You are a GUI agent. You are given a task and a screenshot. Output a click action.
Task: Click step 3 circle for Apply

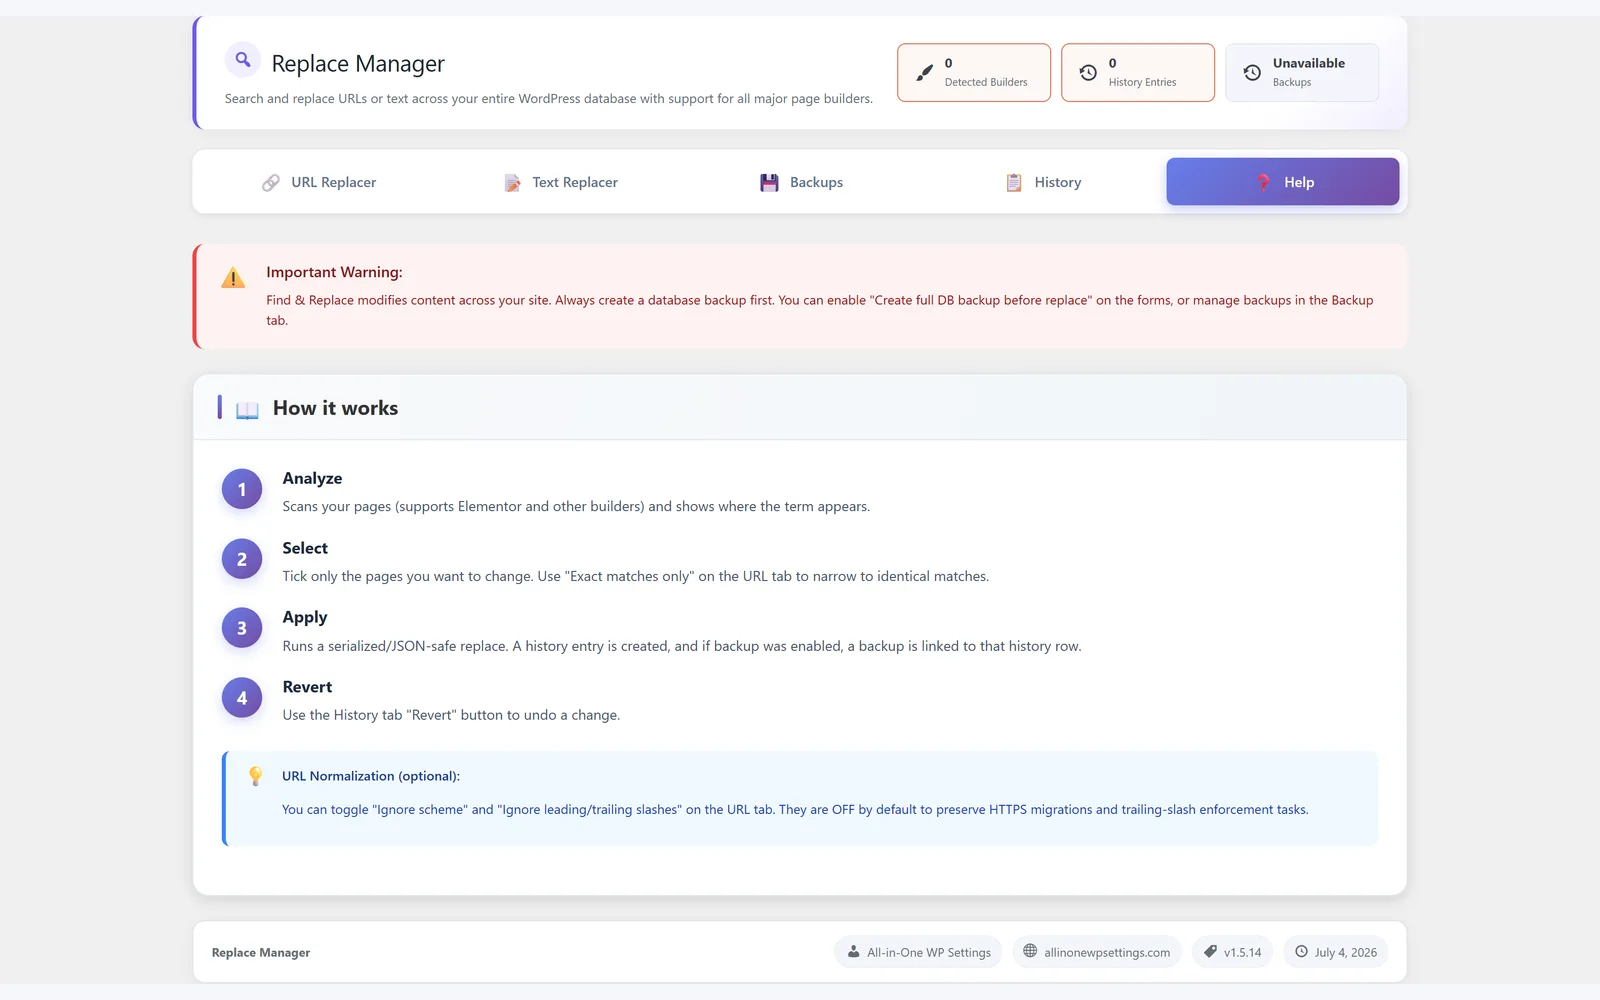(x=242, y=628)
